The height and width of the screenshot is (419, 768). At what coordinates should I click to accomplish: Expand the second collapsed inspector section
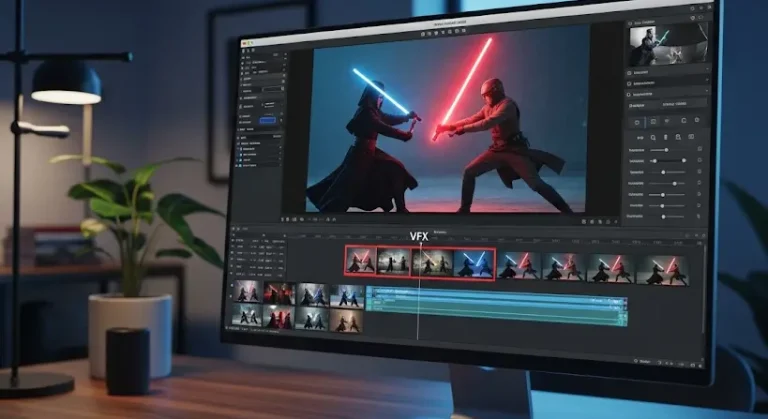pos(668,83)
